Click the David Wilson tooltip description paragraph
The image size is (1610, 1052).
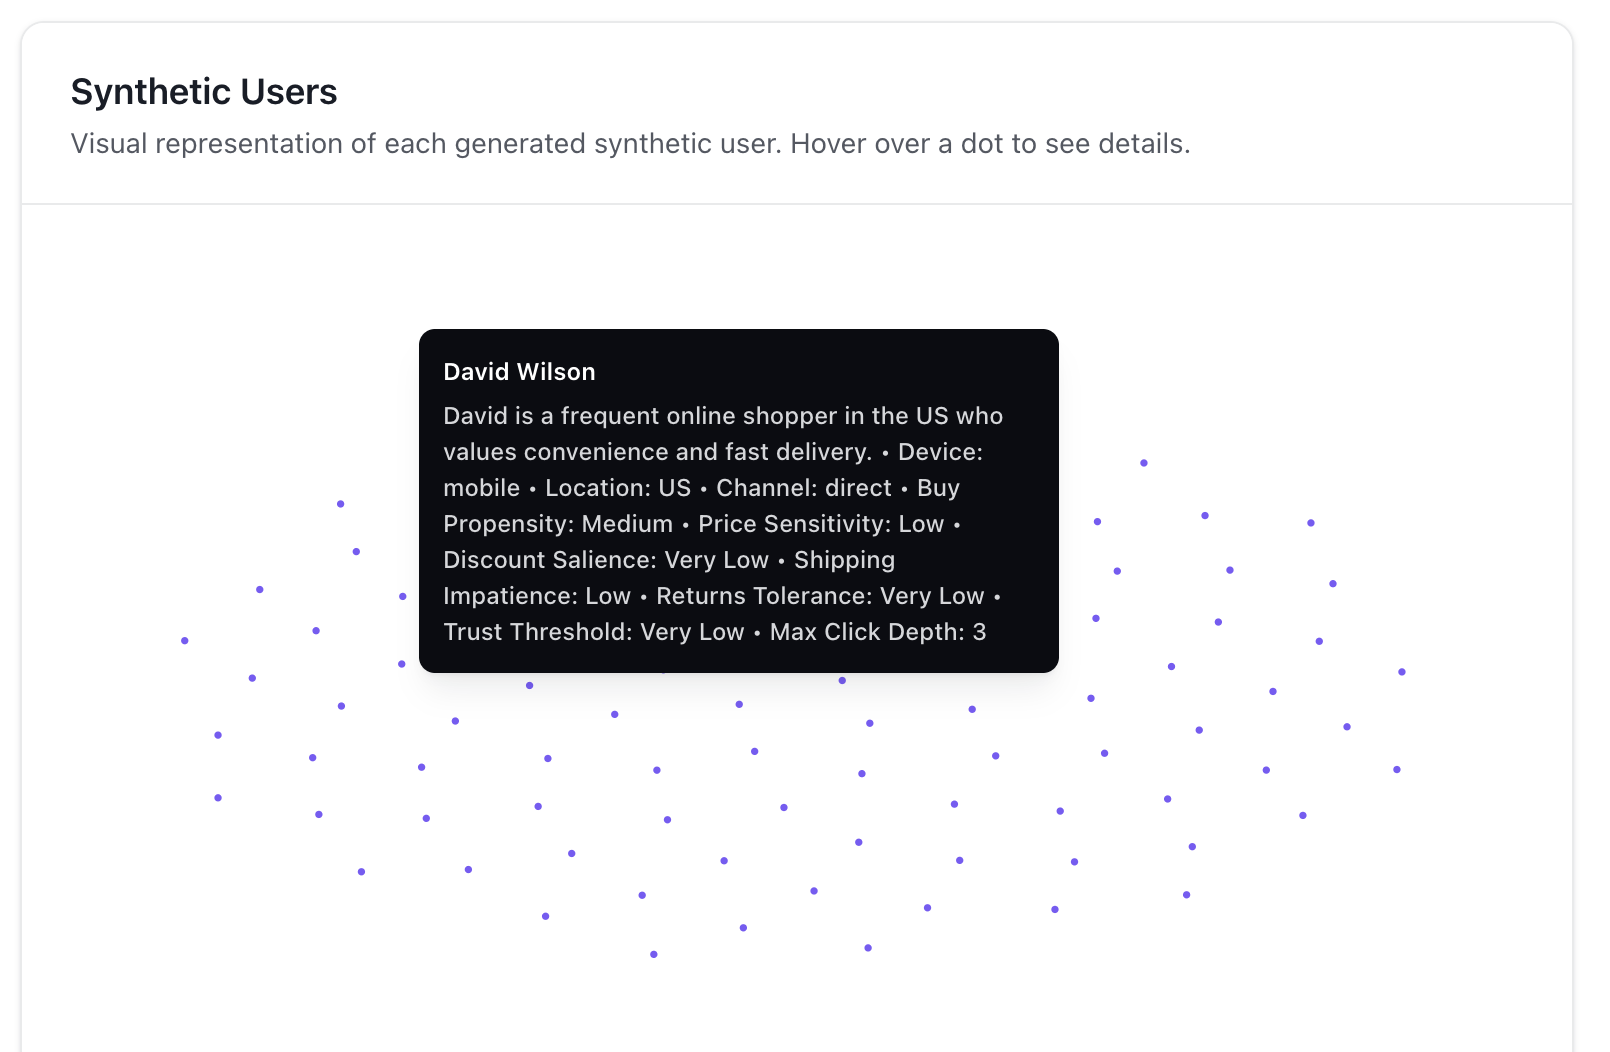tap(722, 524)
